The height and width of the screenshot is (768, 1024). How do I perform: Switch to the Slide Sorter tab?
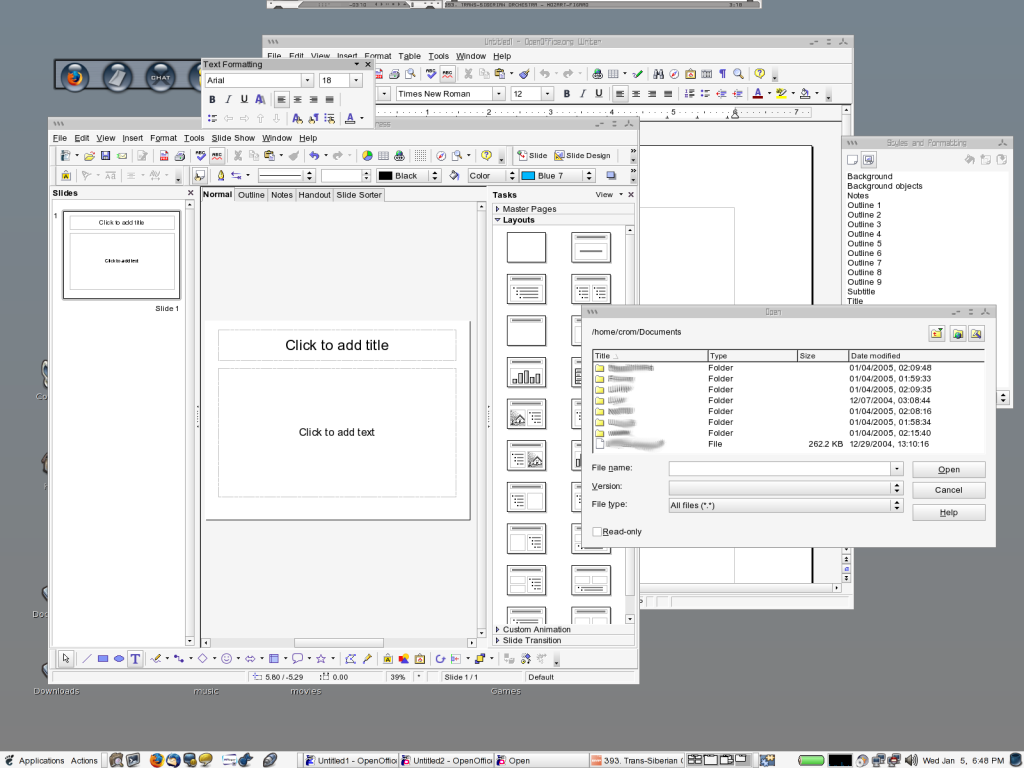pyautogui.click(x=359, y=195)
